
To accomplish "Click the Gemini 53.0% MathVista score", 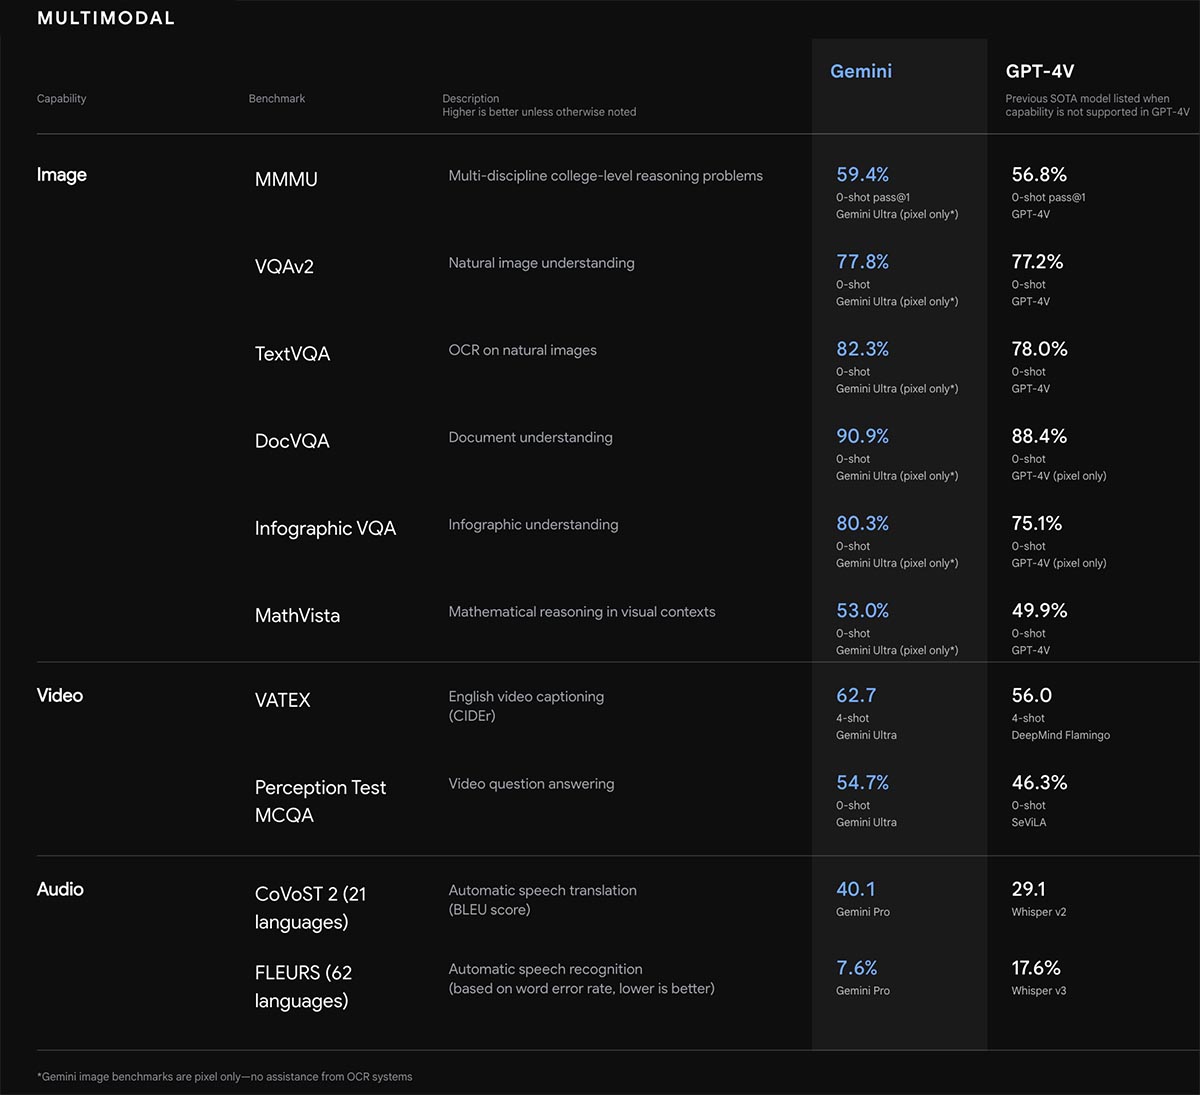I will 863,610.
